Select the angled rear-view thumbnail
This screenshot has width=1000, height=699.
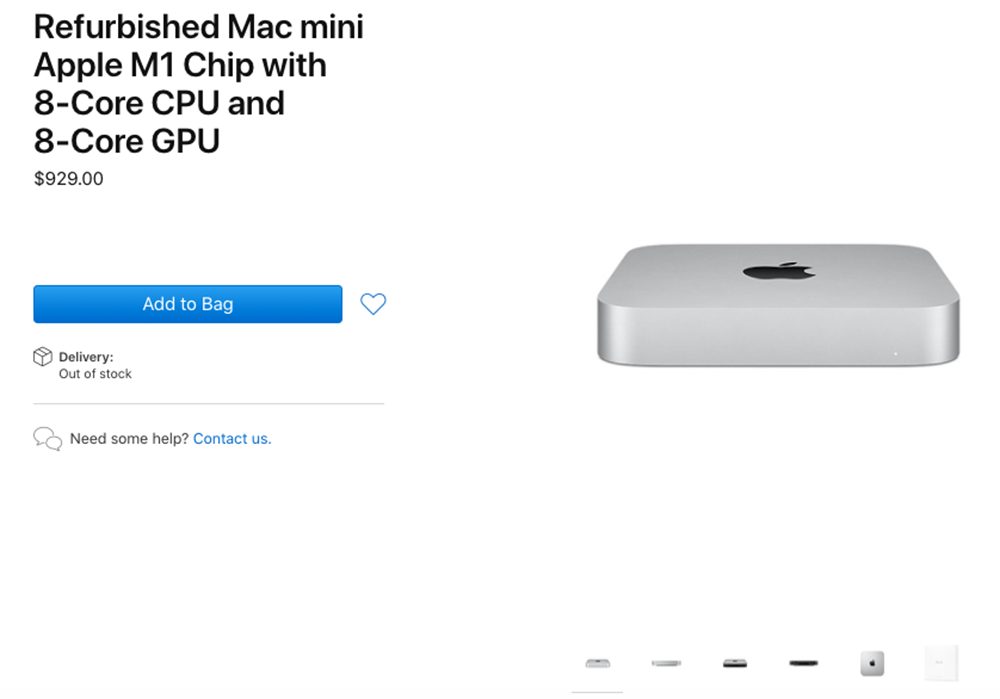point(667,662)
